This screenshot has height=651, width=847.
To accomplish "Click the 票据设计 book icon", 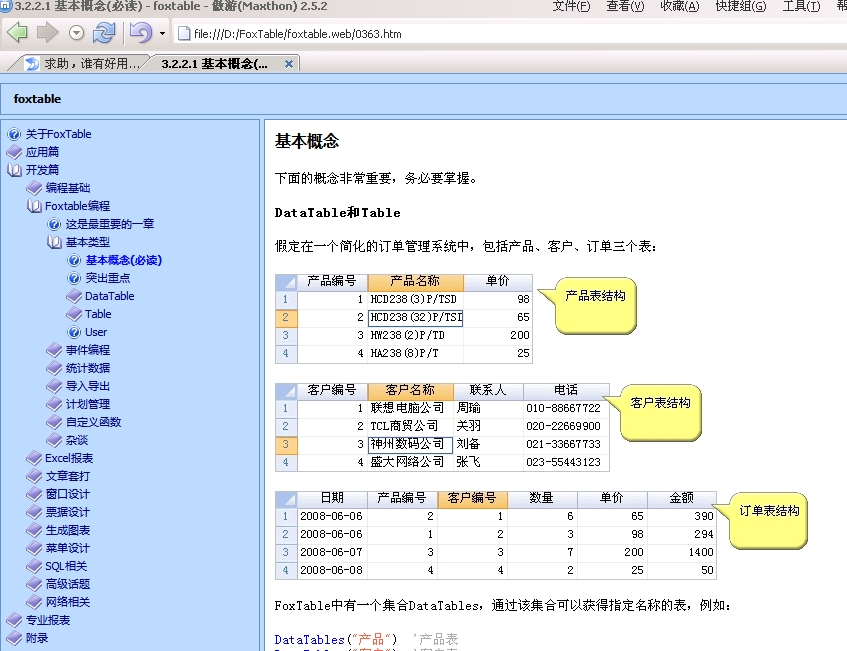I will (35, 512).
